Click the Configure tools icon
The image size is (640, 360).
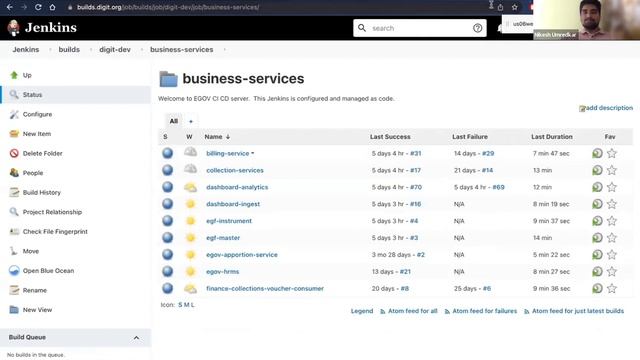click(14, 114)
